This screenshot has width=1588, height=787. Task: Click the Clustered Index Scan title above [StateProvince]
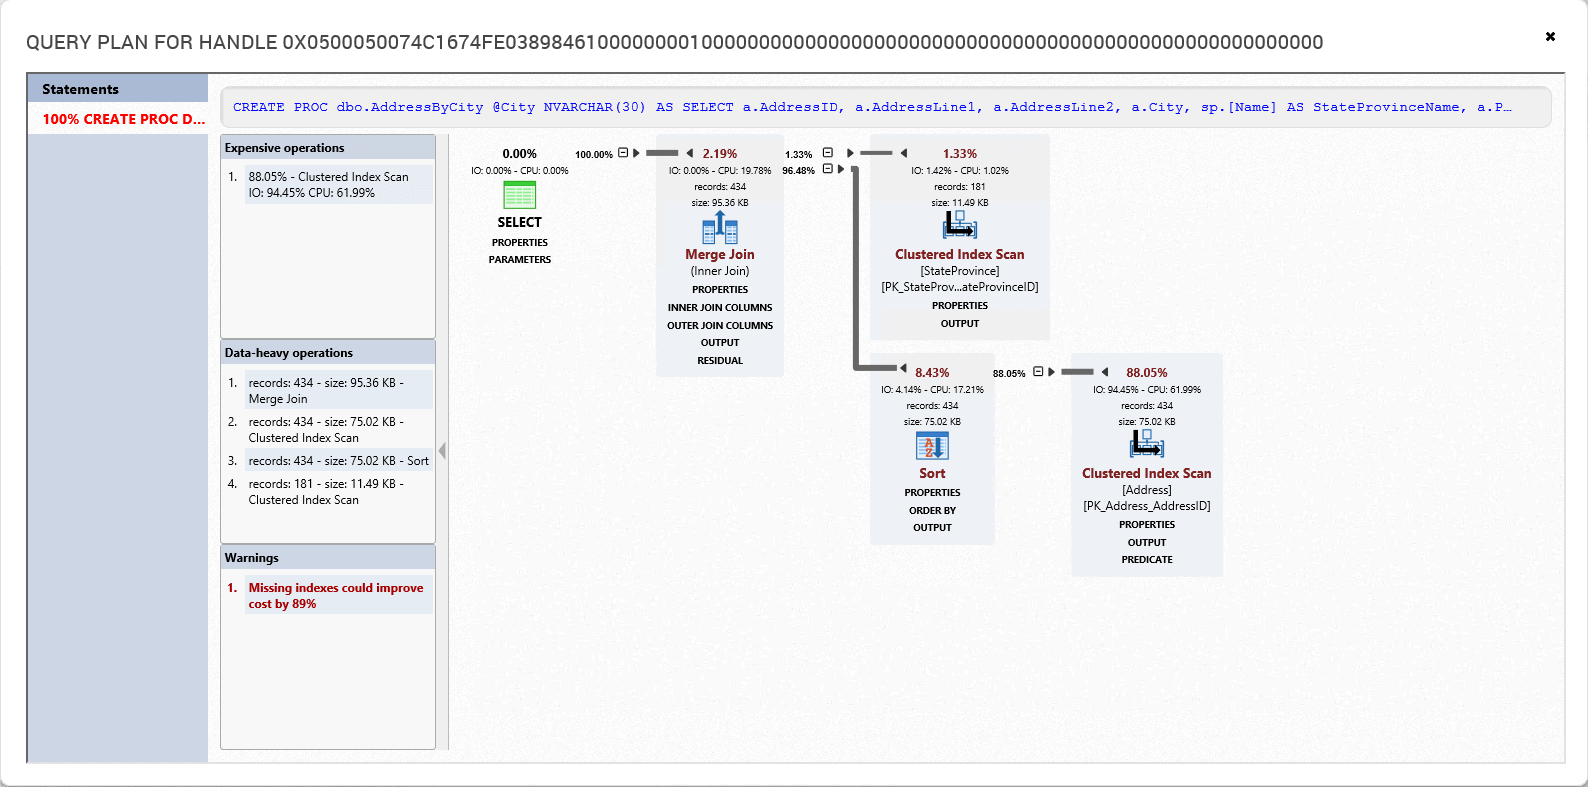point(960,254)
